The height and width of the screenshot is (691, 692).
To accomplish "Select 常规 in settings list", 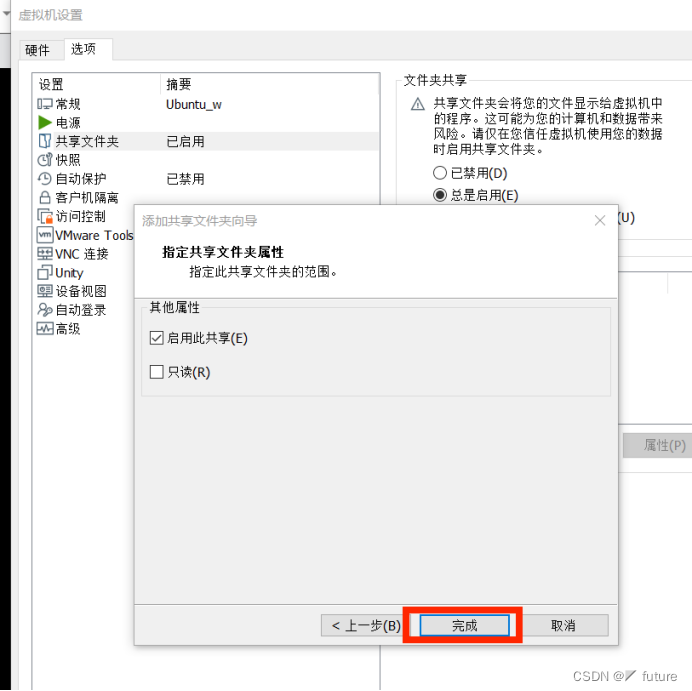I will click(x=68, y=104).
